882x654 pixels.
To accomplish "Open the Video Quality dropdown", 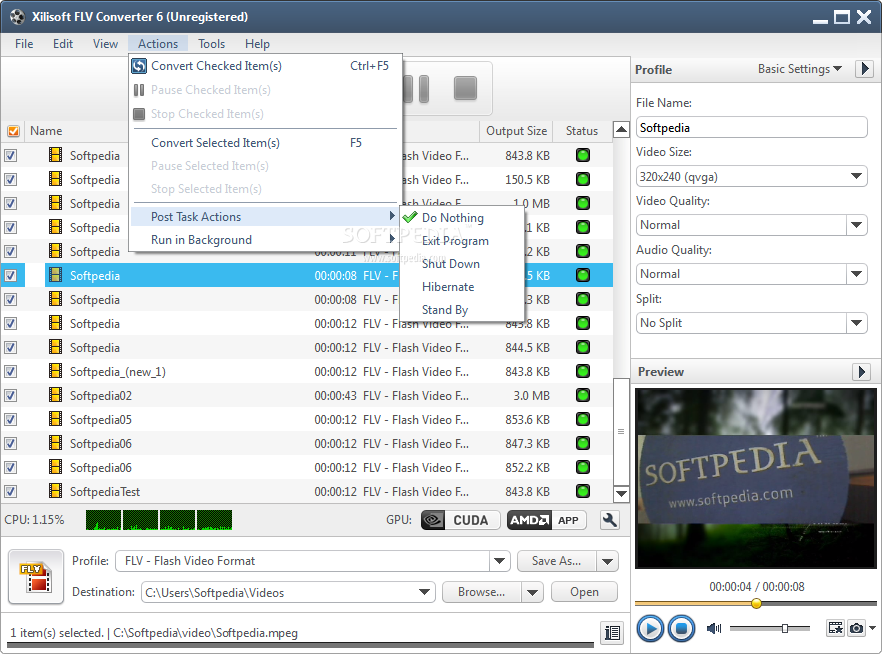I will point(856,225).
